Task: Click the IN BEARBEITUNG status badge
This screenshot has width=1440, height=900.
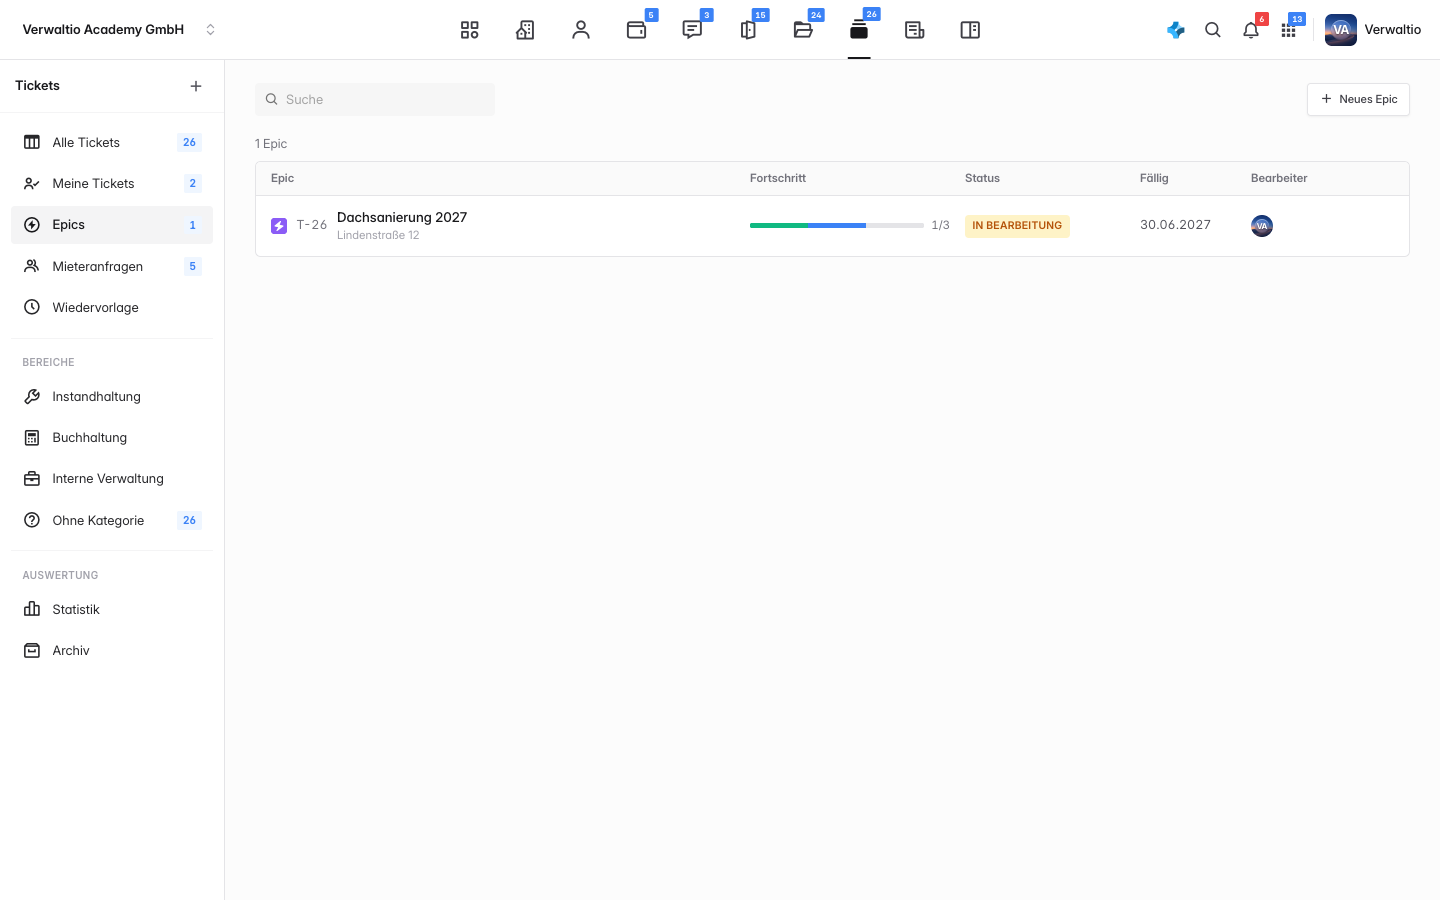Action: coord(1017,226)
